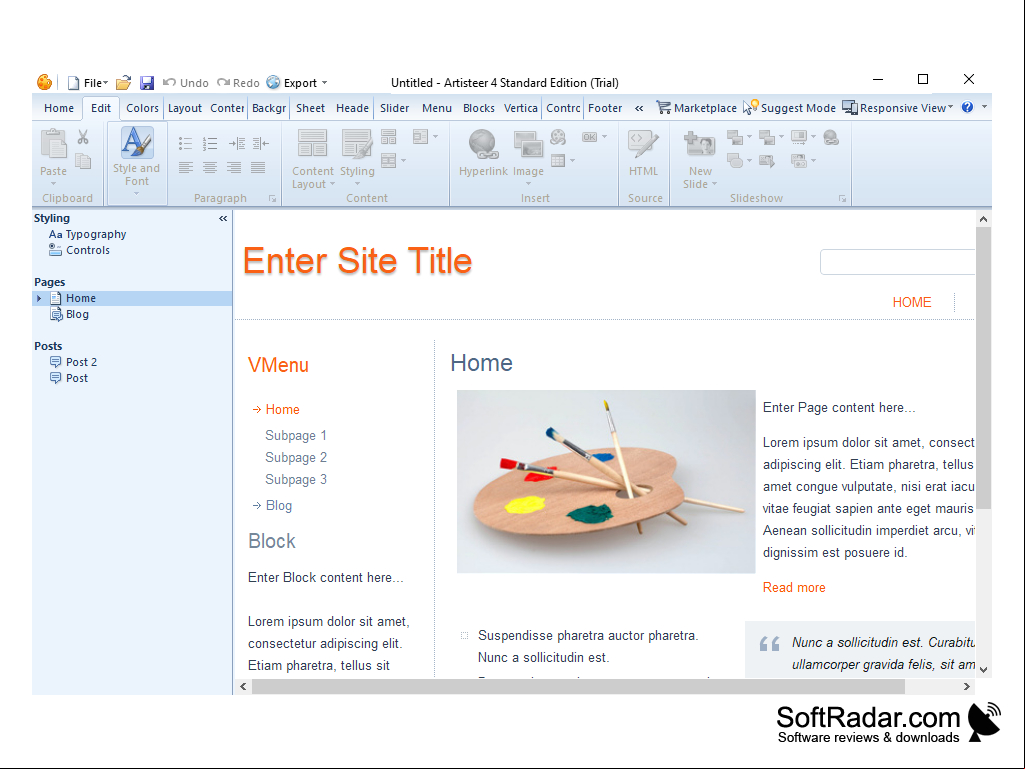This screenshot has width=1025, height=769.
Task: Switch to the Layout ribbon tab
Action: coord(184,109)
